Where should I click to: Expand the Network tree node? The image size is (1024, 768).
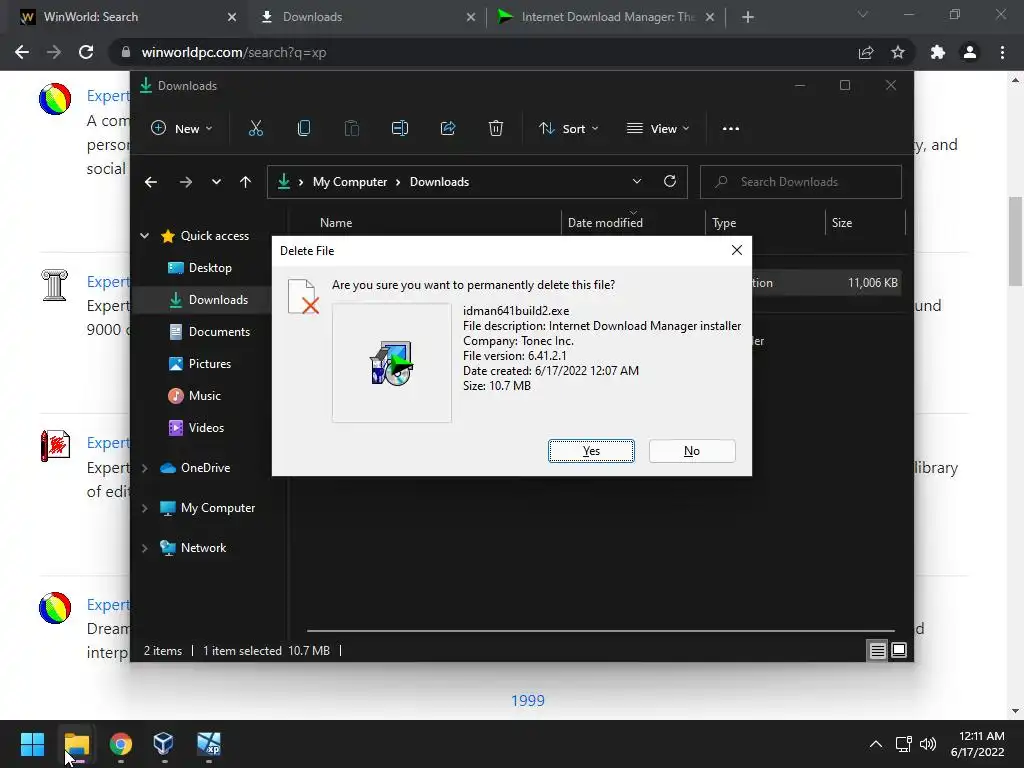click(144, 548)
